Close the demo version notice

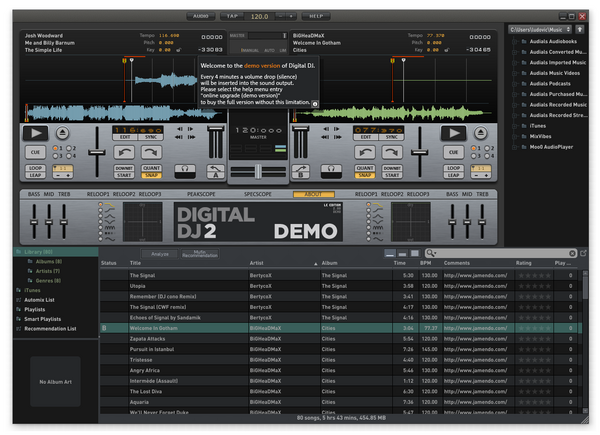(315, 104)
